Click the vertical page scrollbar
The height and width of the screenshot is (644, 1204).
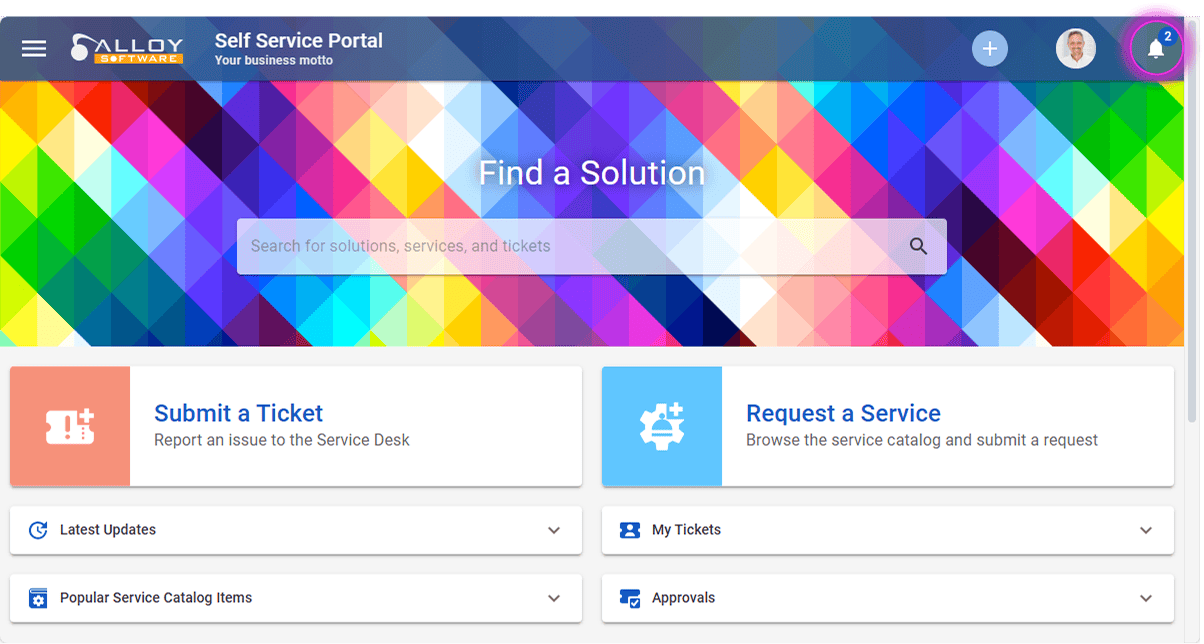(1191, 250)
